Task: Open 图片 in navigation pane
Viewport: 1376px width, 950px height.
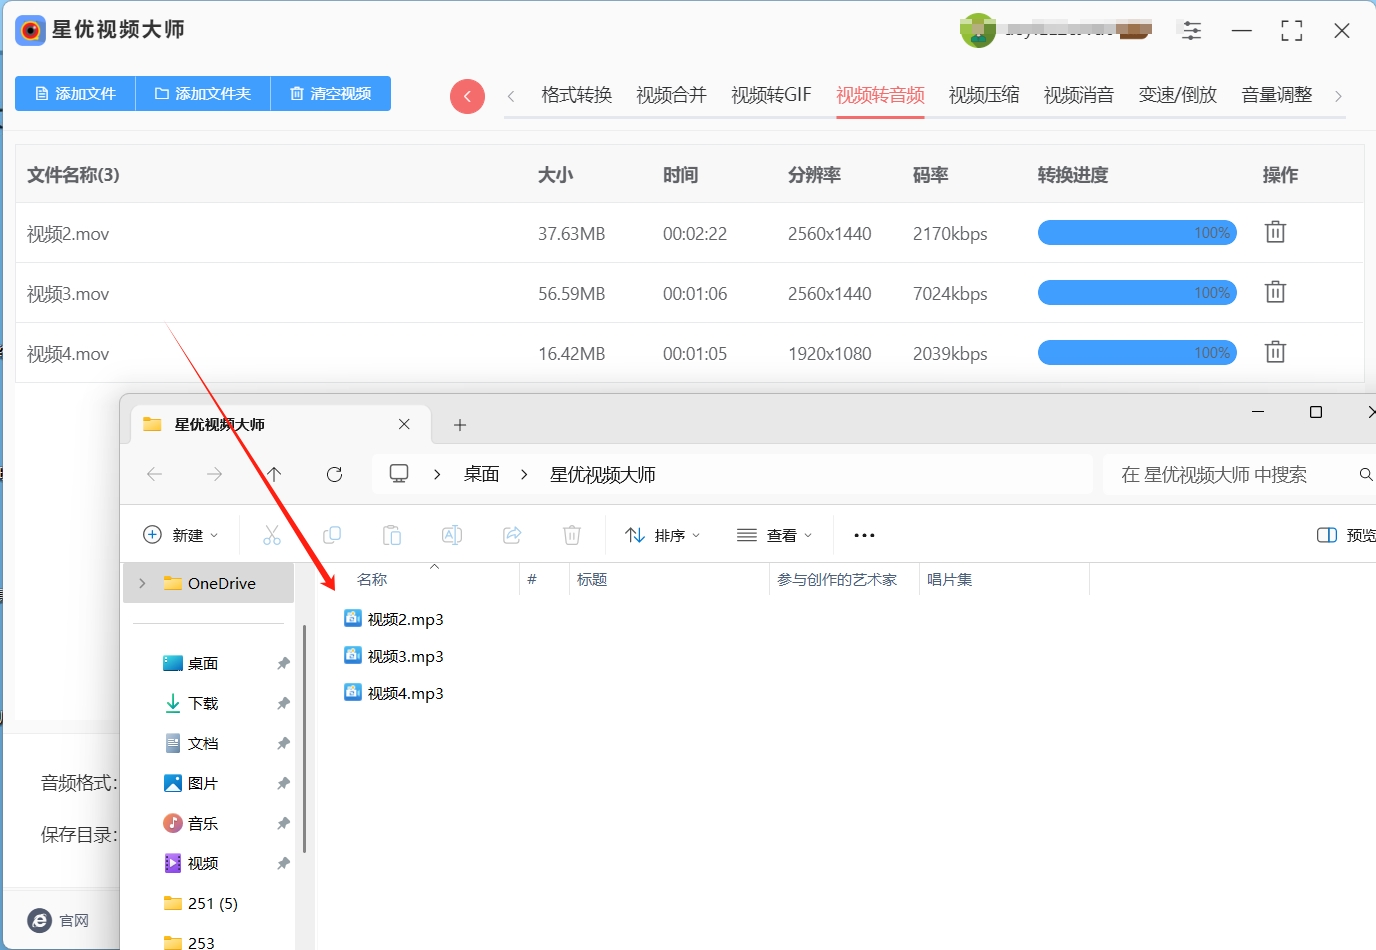Action: click(x=203, y=783)
